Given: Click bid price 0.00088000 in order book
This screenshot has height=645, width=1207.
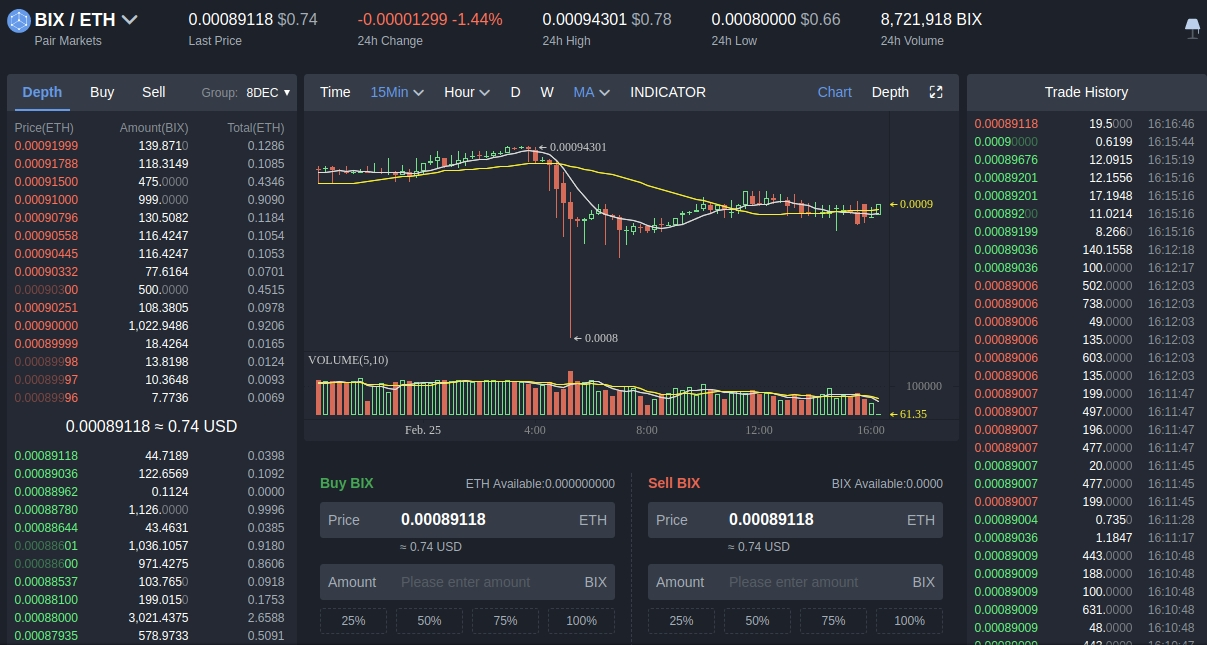Looking at the screenshot, I should (46, 618).
